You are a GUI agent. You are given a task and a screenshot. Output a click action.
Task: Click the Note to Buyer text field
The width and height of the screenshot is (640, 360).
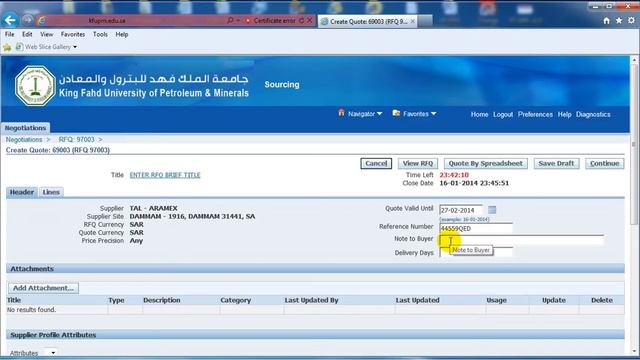tap(522, 240)
